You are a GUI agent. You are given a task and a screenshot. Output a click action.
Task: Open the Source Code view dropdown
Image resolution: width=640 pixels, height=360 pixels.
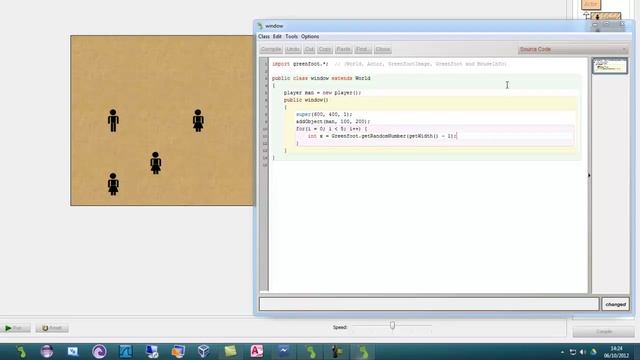(573, 49)
